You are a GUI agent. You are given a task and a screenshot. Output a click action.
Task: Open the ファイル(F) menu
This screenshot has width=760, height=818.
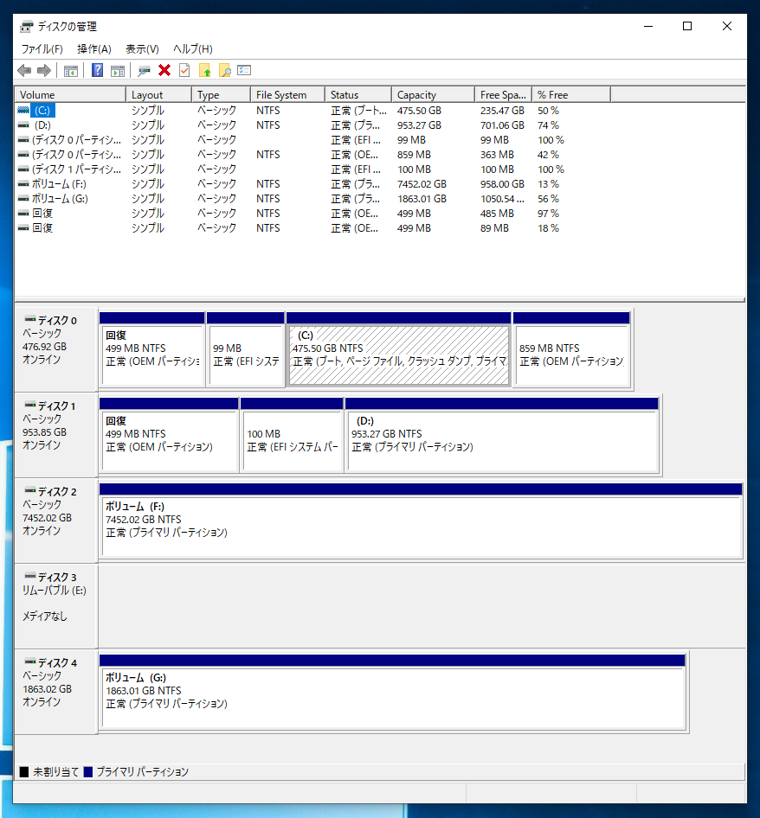[41, 49]
